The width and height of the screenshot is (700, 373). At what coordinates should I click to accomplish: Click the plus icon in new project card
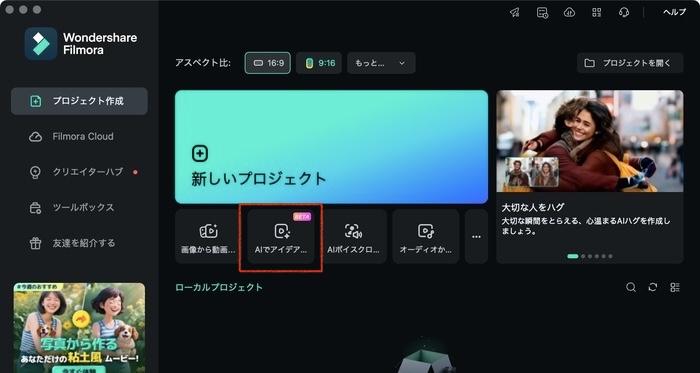pyautogui.click(x=200, y=153)
